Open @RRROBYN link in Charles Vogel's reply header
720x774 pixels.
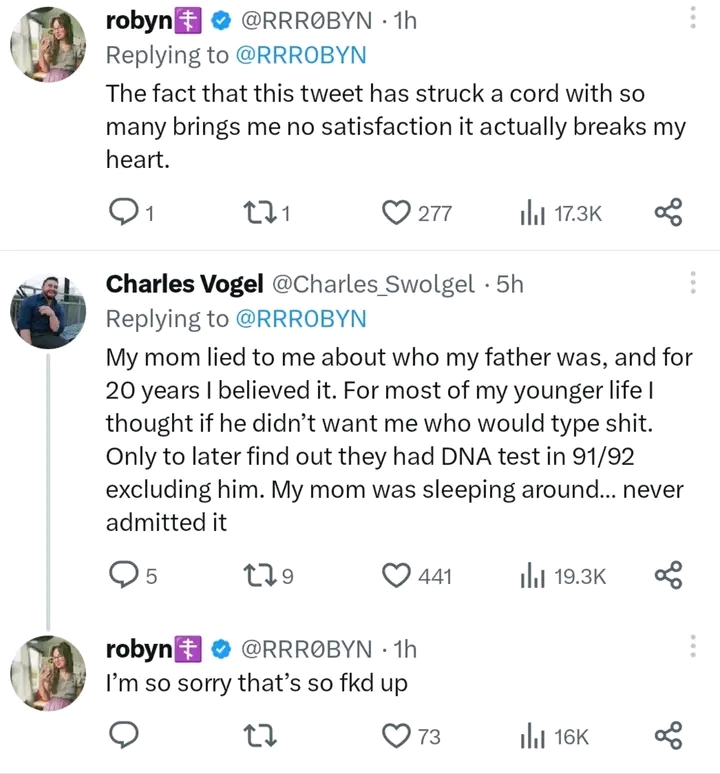click(x=300, y=319)
